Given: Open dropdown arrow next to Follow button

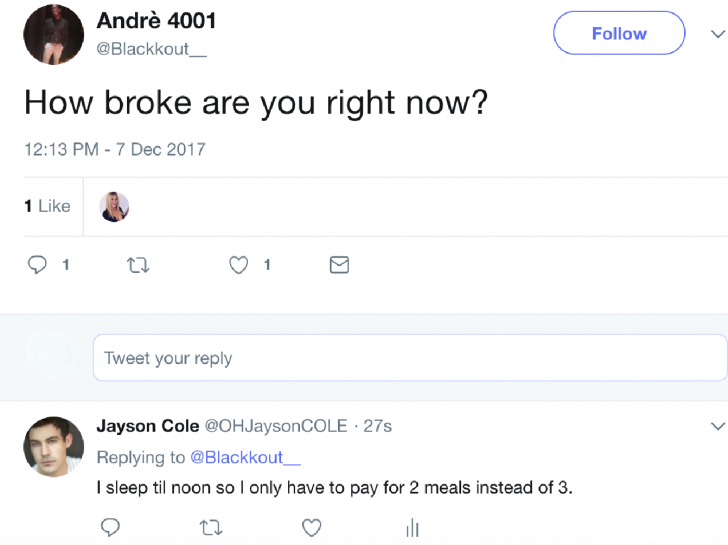Looking at the screenshot, I should [x=716, y=33].
